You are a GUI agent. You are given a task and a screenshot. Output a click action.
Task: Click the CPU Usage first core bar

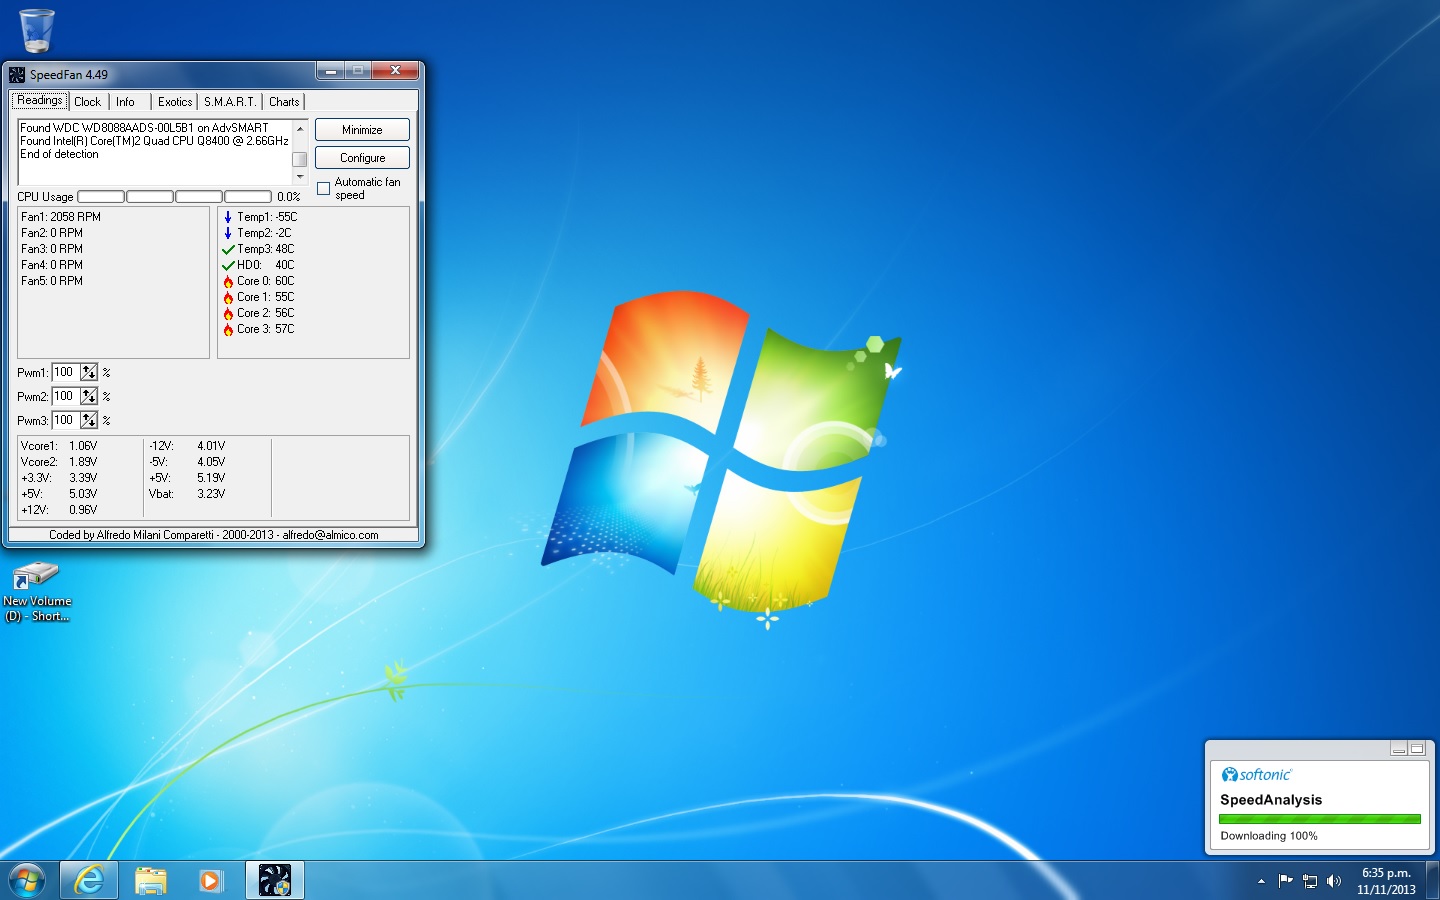(x=101, y=197)
